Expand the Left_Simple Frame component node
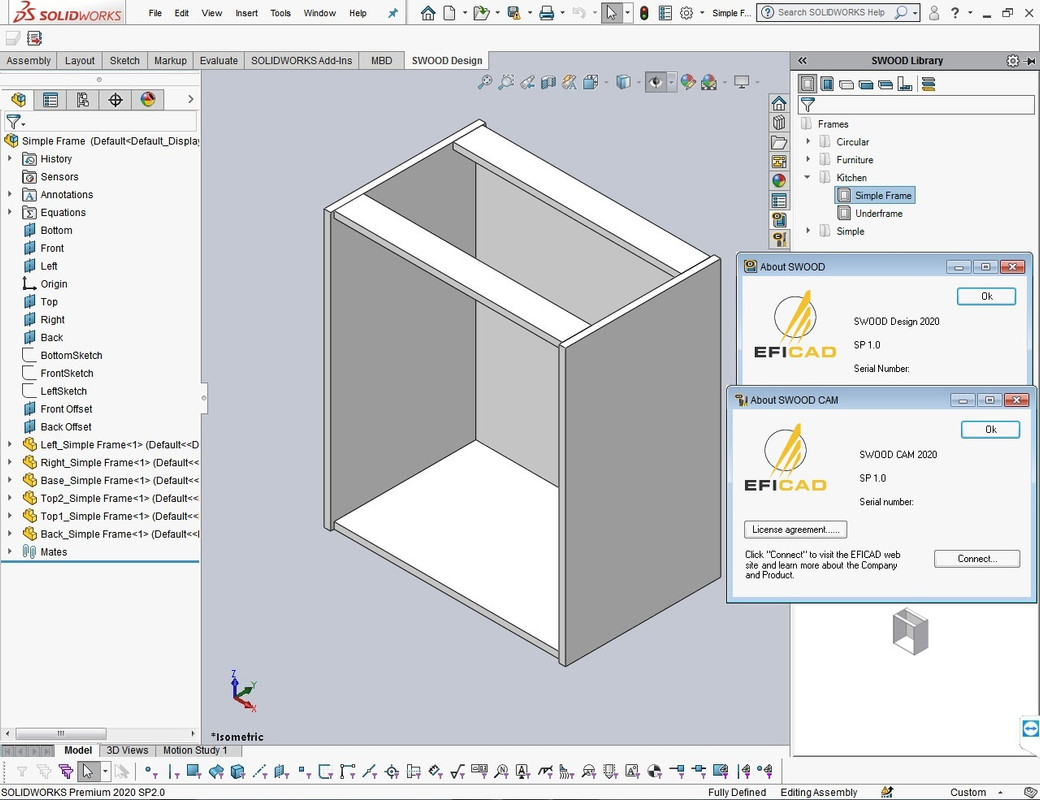1040x800 pixels. pos(9,444)
